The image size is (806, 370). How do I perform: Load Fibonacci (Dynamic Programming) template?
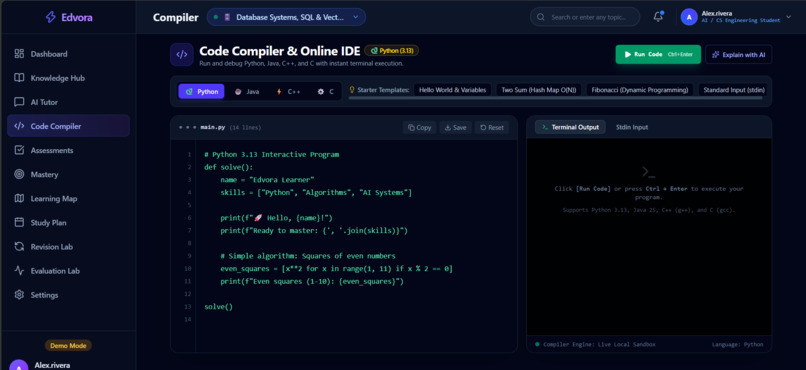tap(639, 90)
